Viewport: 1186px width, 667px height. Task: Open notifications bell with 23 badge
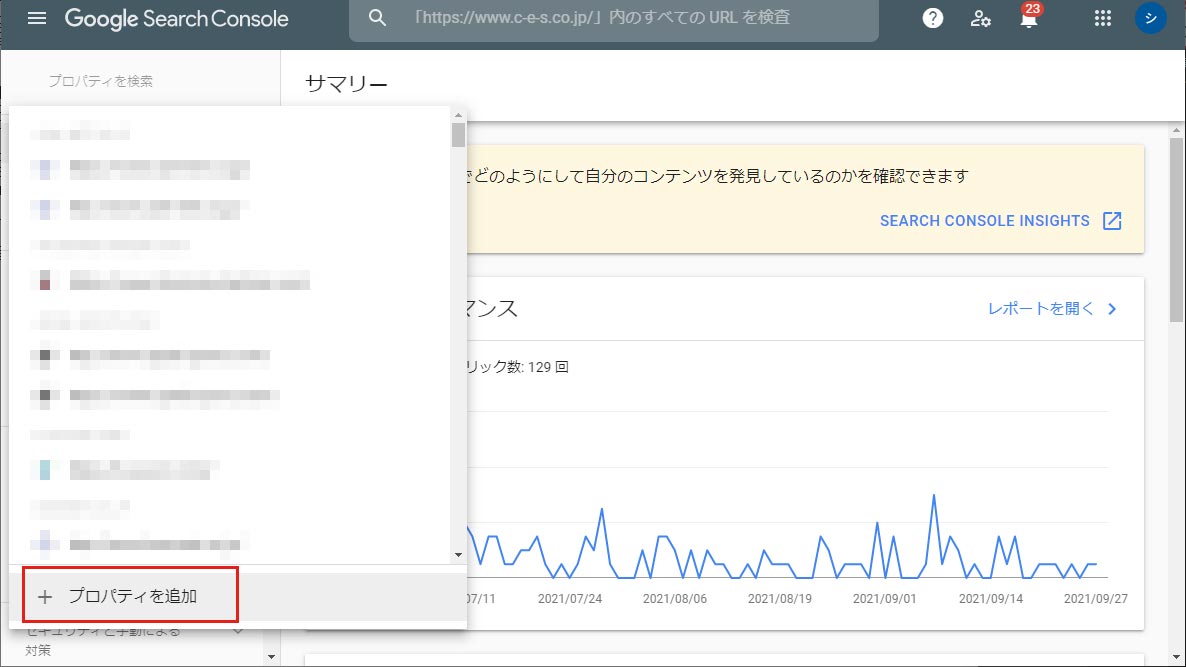coord(1029,17)
